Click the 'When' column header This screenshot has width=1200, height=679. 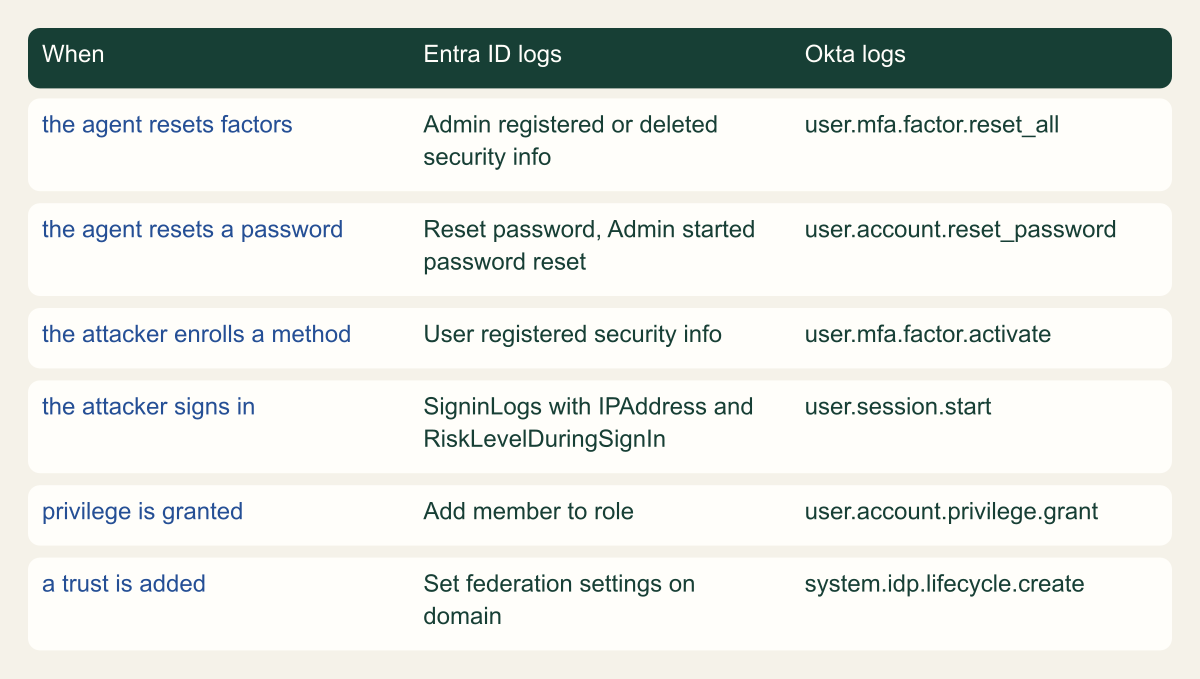73,54
